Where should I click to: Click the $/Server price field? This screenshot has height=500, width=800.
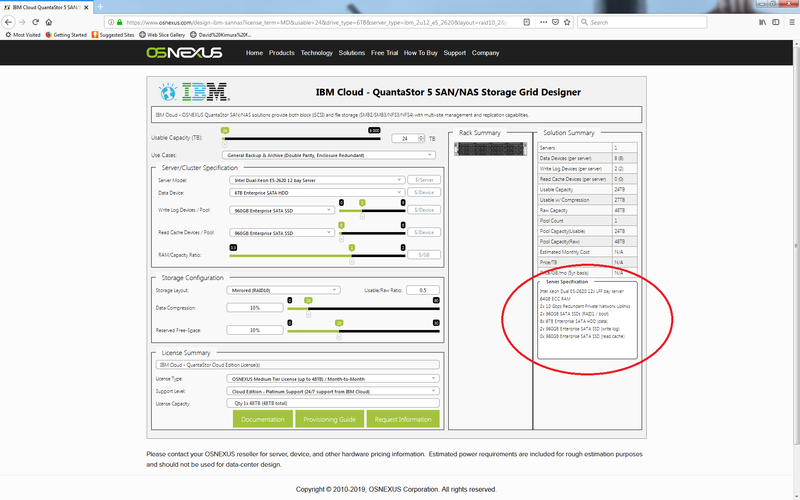(x=424, y=180)
